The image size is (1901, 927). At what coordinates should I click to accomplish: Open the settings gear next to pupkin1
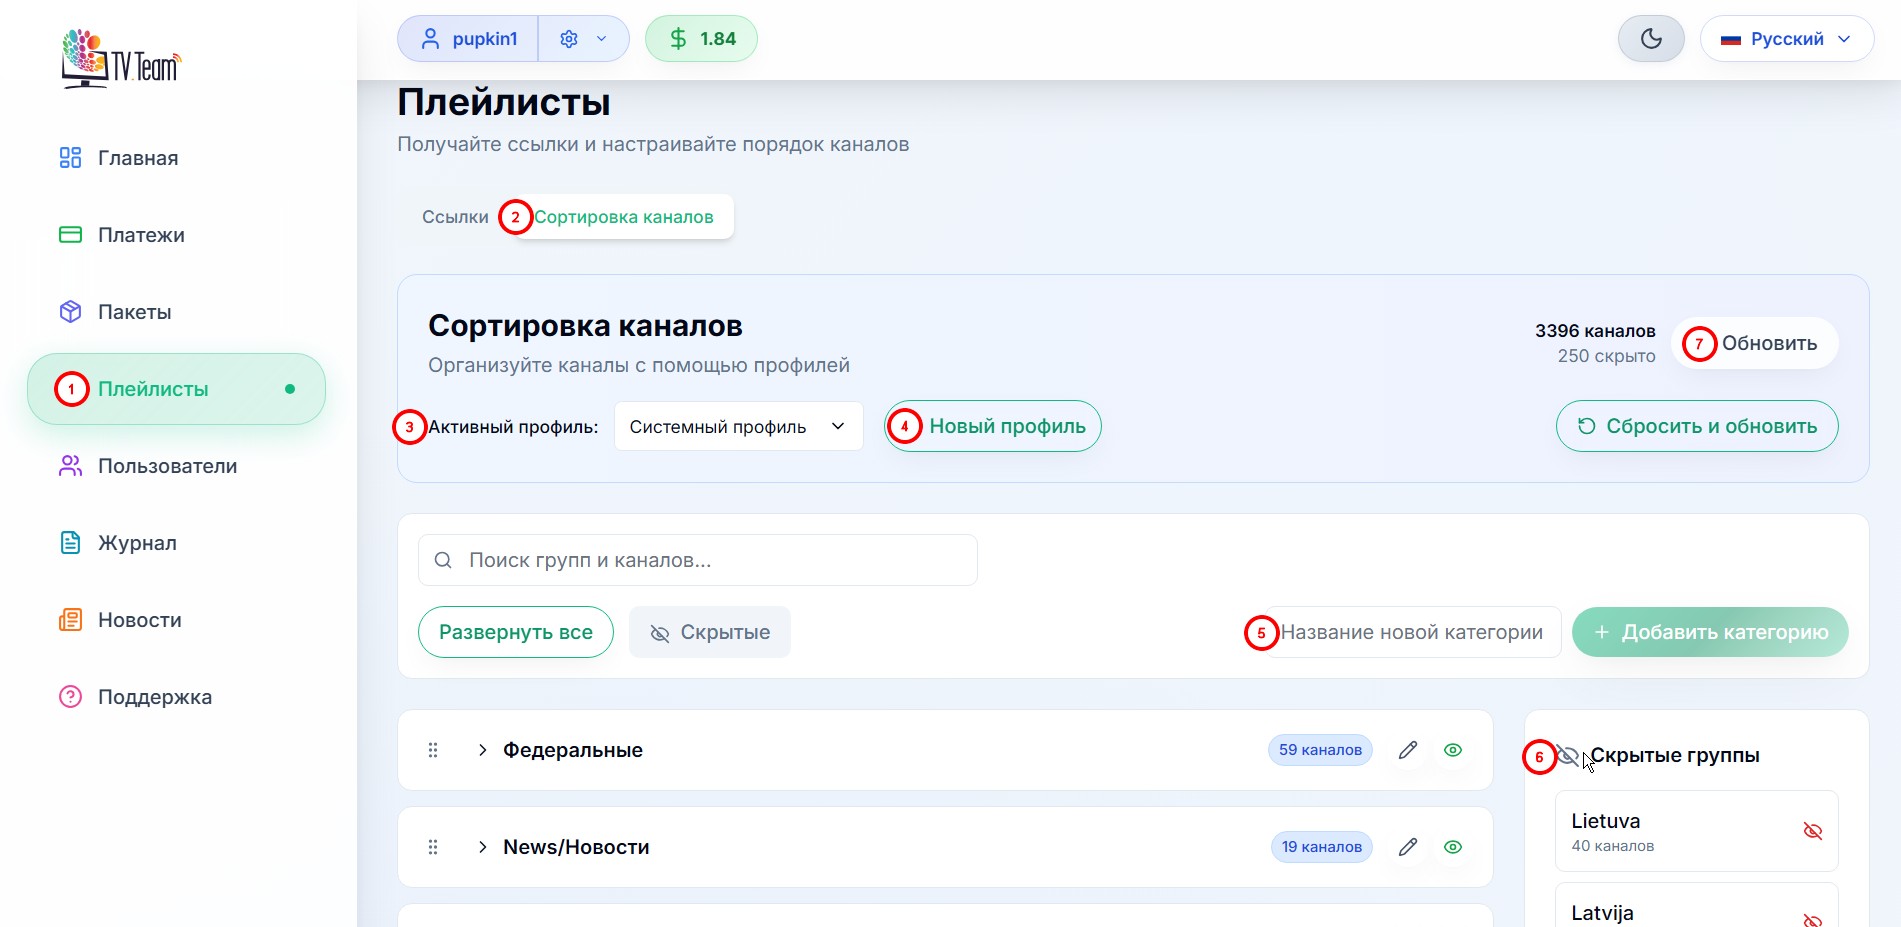coord(568,38)
